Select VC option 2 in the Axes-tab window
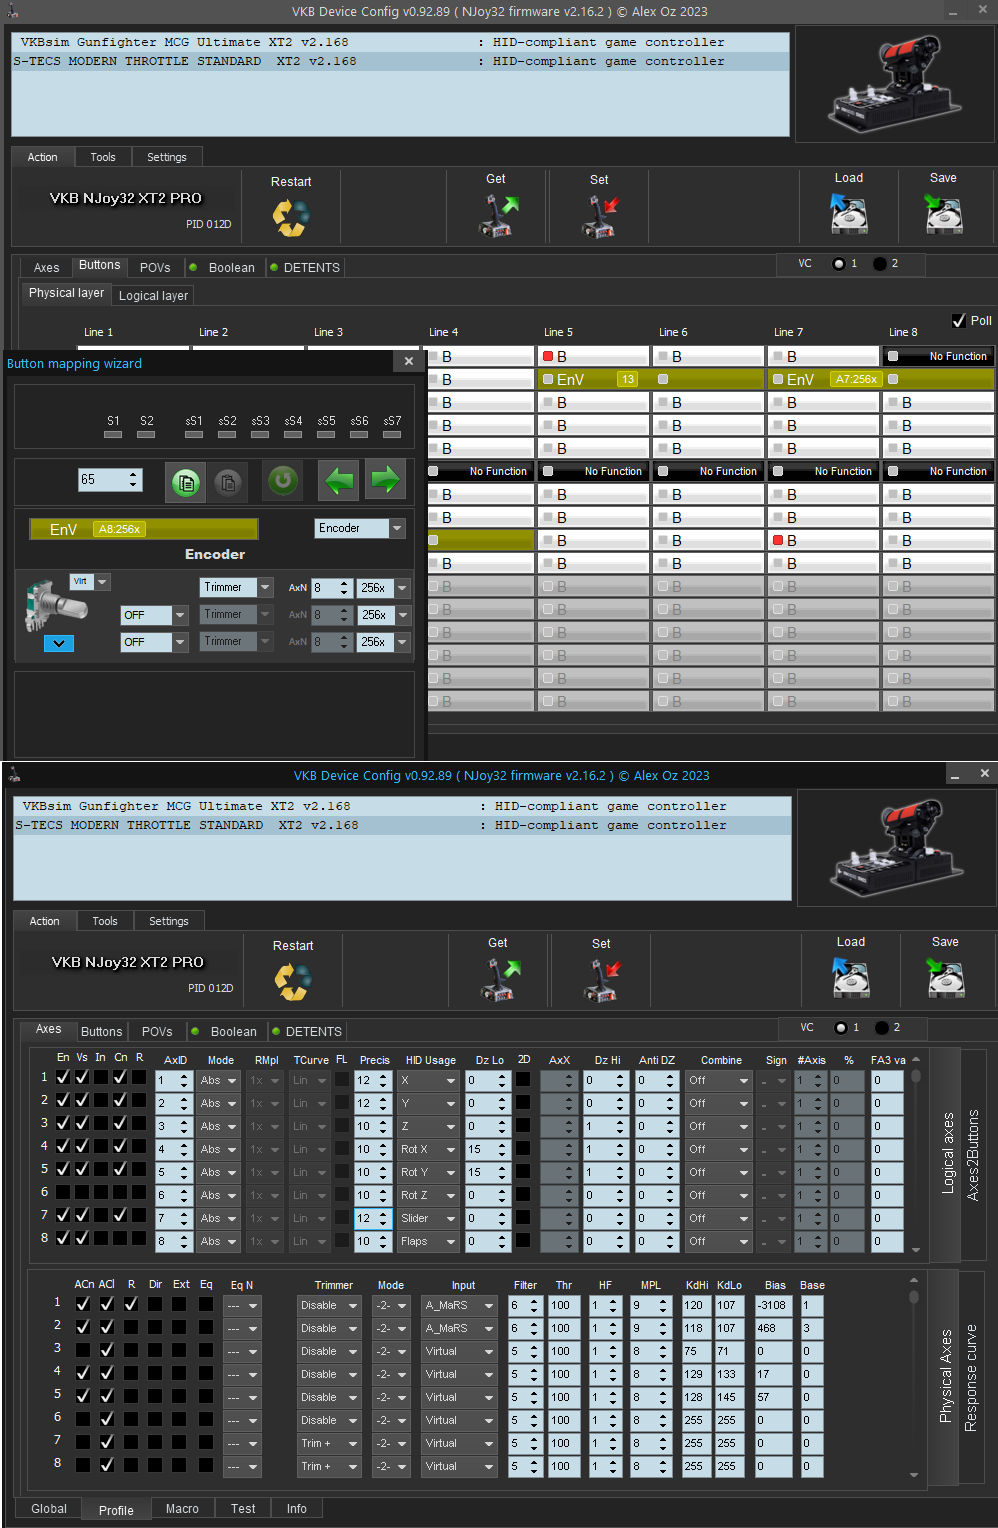The image size is (998, 1528). tap(882, 1028)
